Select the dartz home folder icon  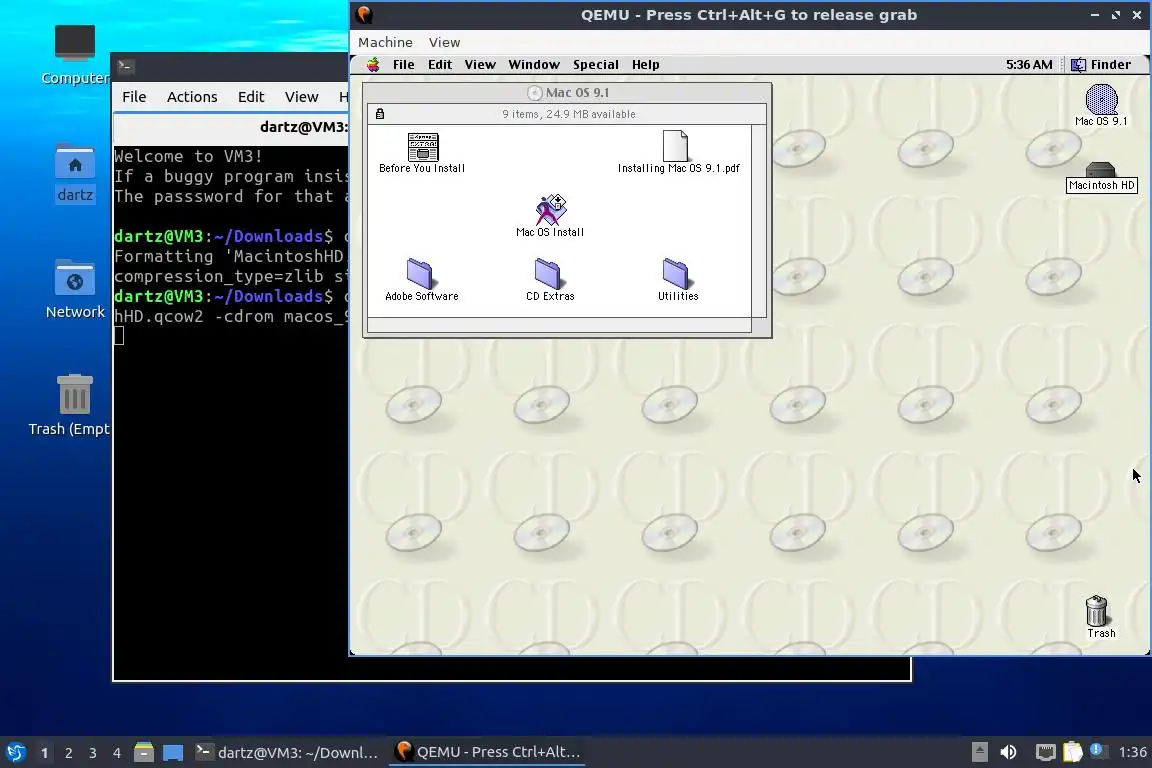(x=75, y=161)
